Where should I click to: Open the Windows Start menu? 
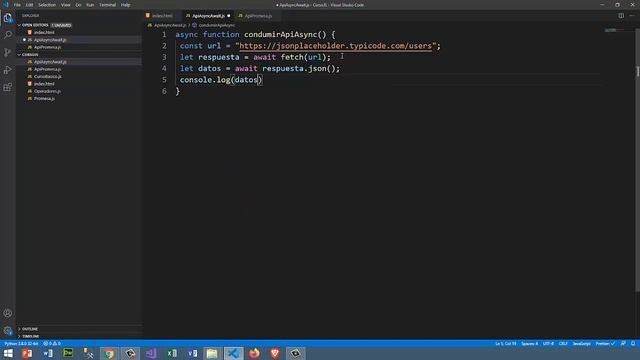(8, 353)
